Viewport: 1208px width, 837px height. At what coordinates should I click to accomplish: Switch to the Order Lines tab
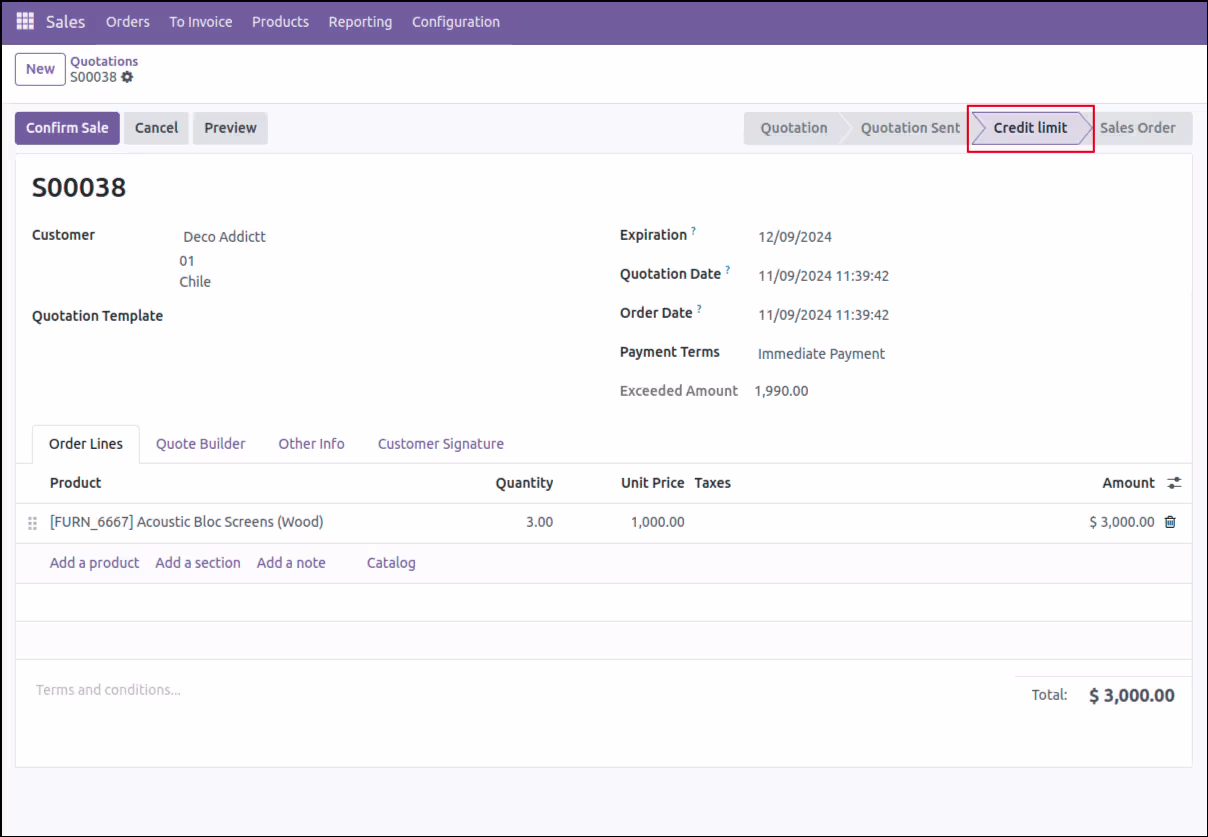[x=86, y=444]
